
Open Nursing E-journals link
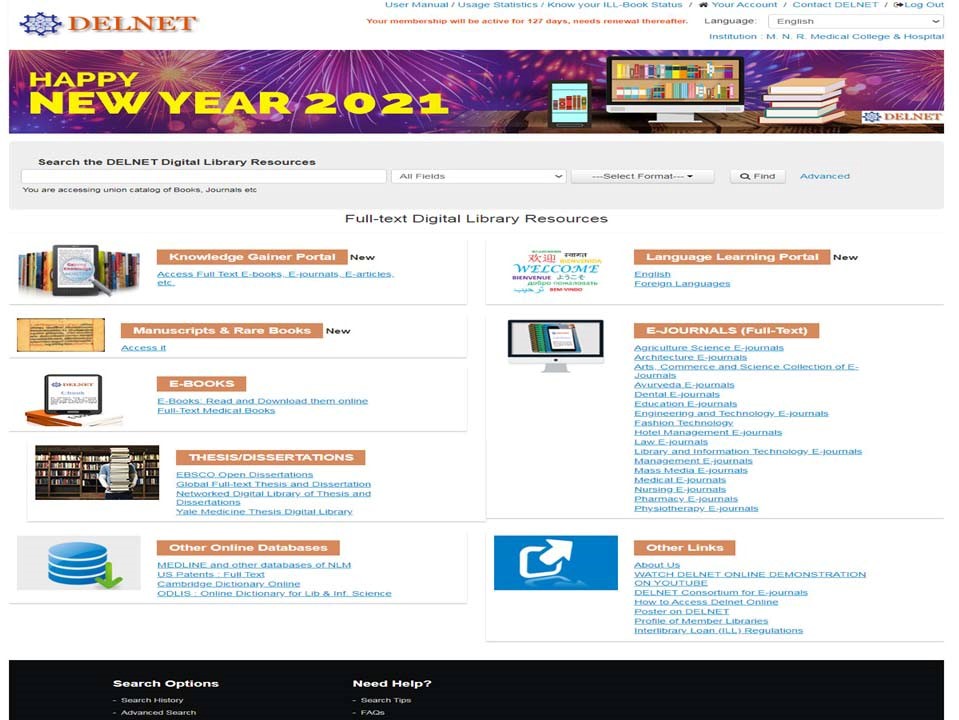(x=680, y=489)
